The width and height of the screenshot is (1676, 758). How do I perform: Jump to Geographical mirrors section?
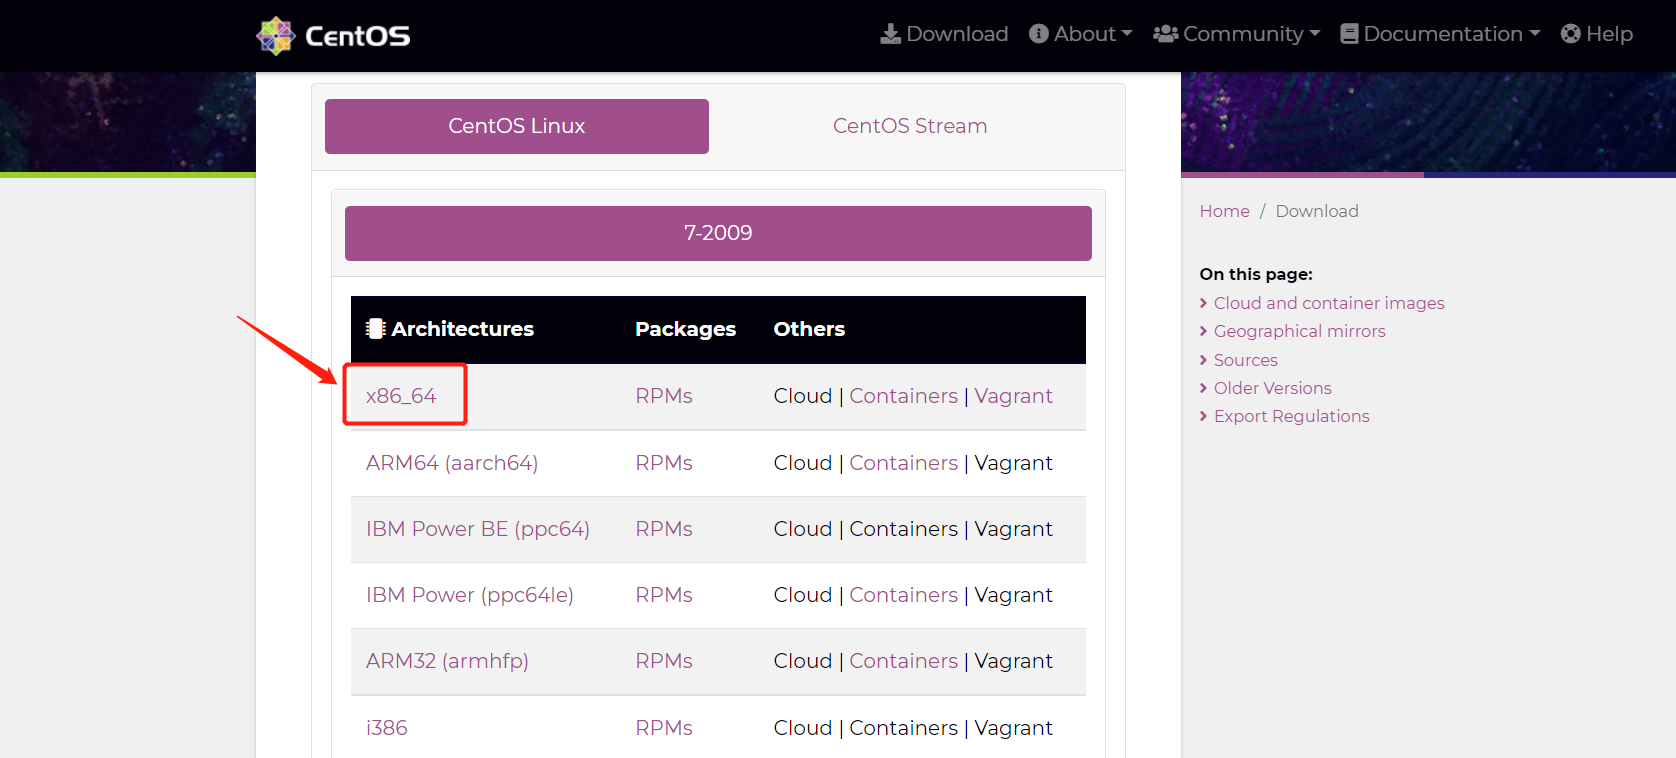[x=1299, y=331]
